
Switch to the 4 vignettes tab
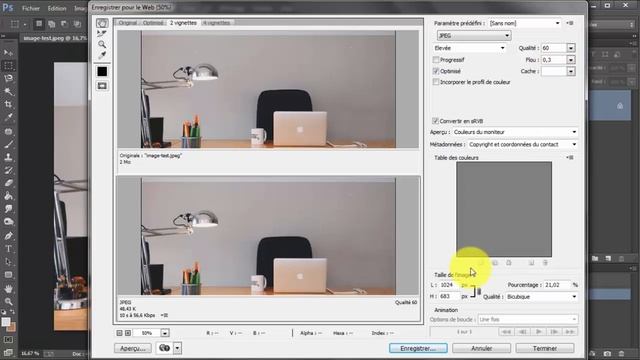pyautogui.click(x=216, y=23)
